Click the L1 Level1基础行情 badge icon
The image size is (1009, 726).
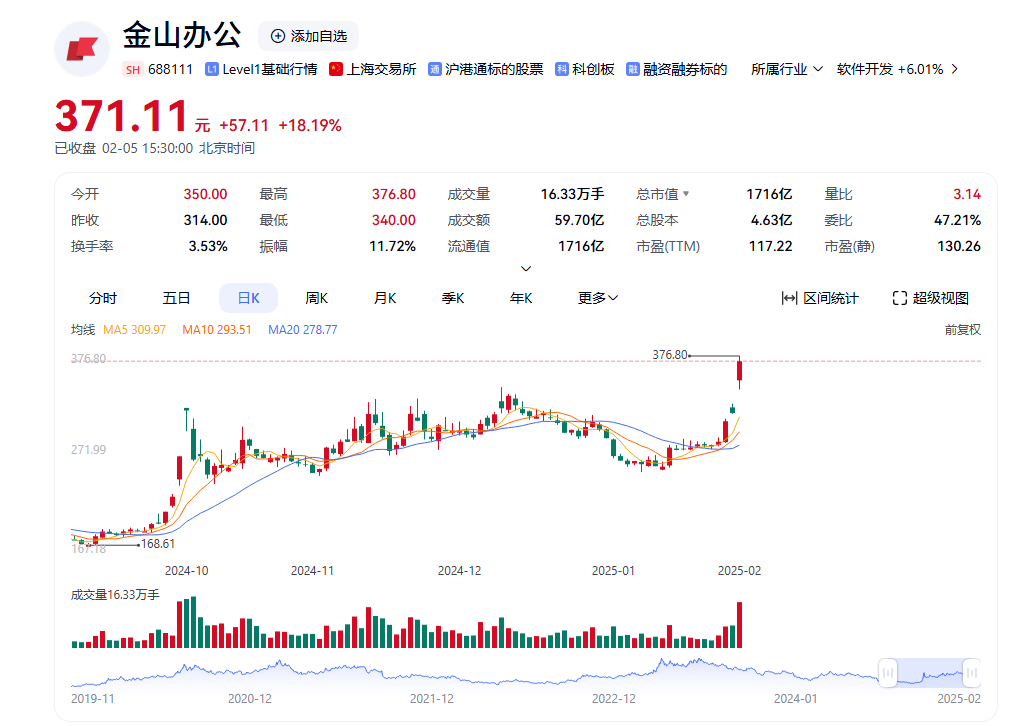[x=212, y=70]
